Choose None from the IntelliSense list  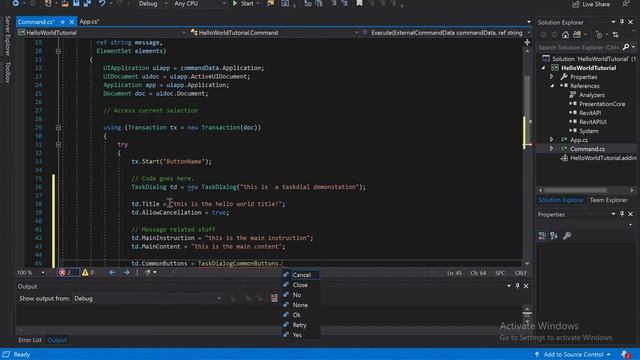pyautogui.click(x=300, y=305)
